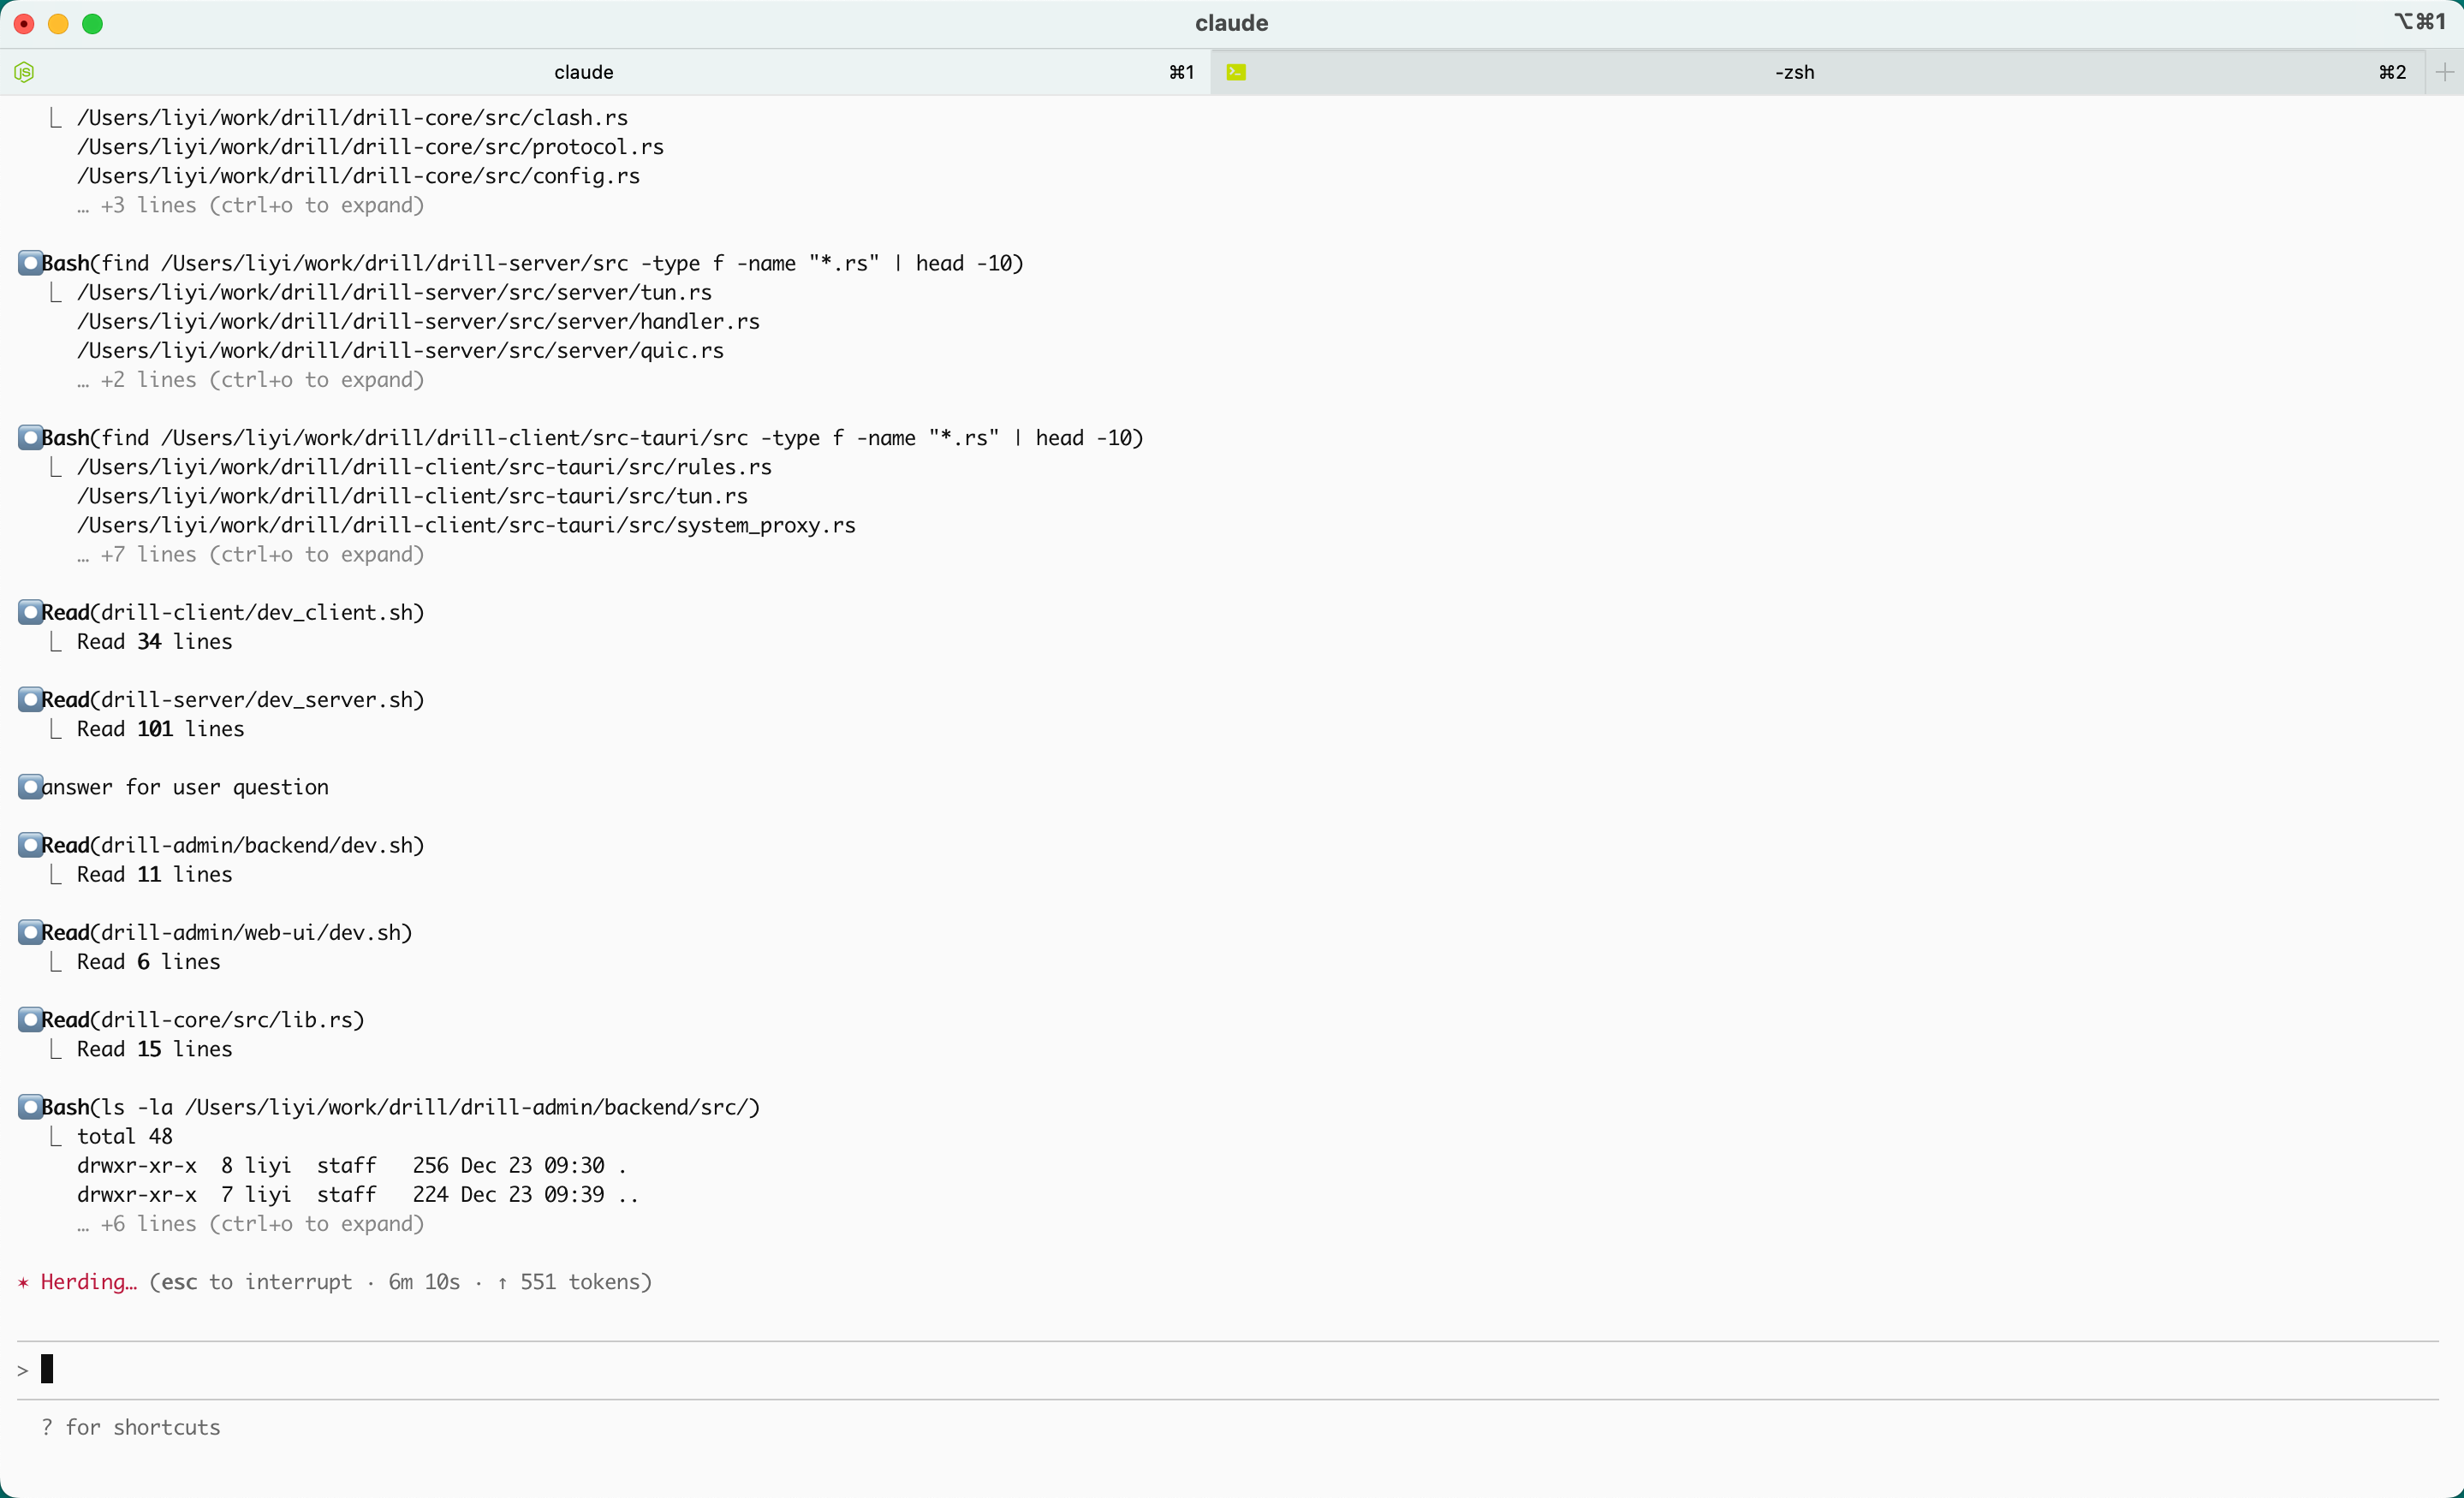Viewport: 2464px width, 1498px height.
Task: Click the new tab plus icon
Action: [2444, 72]
